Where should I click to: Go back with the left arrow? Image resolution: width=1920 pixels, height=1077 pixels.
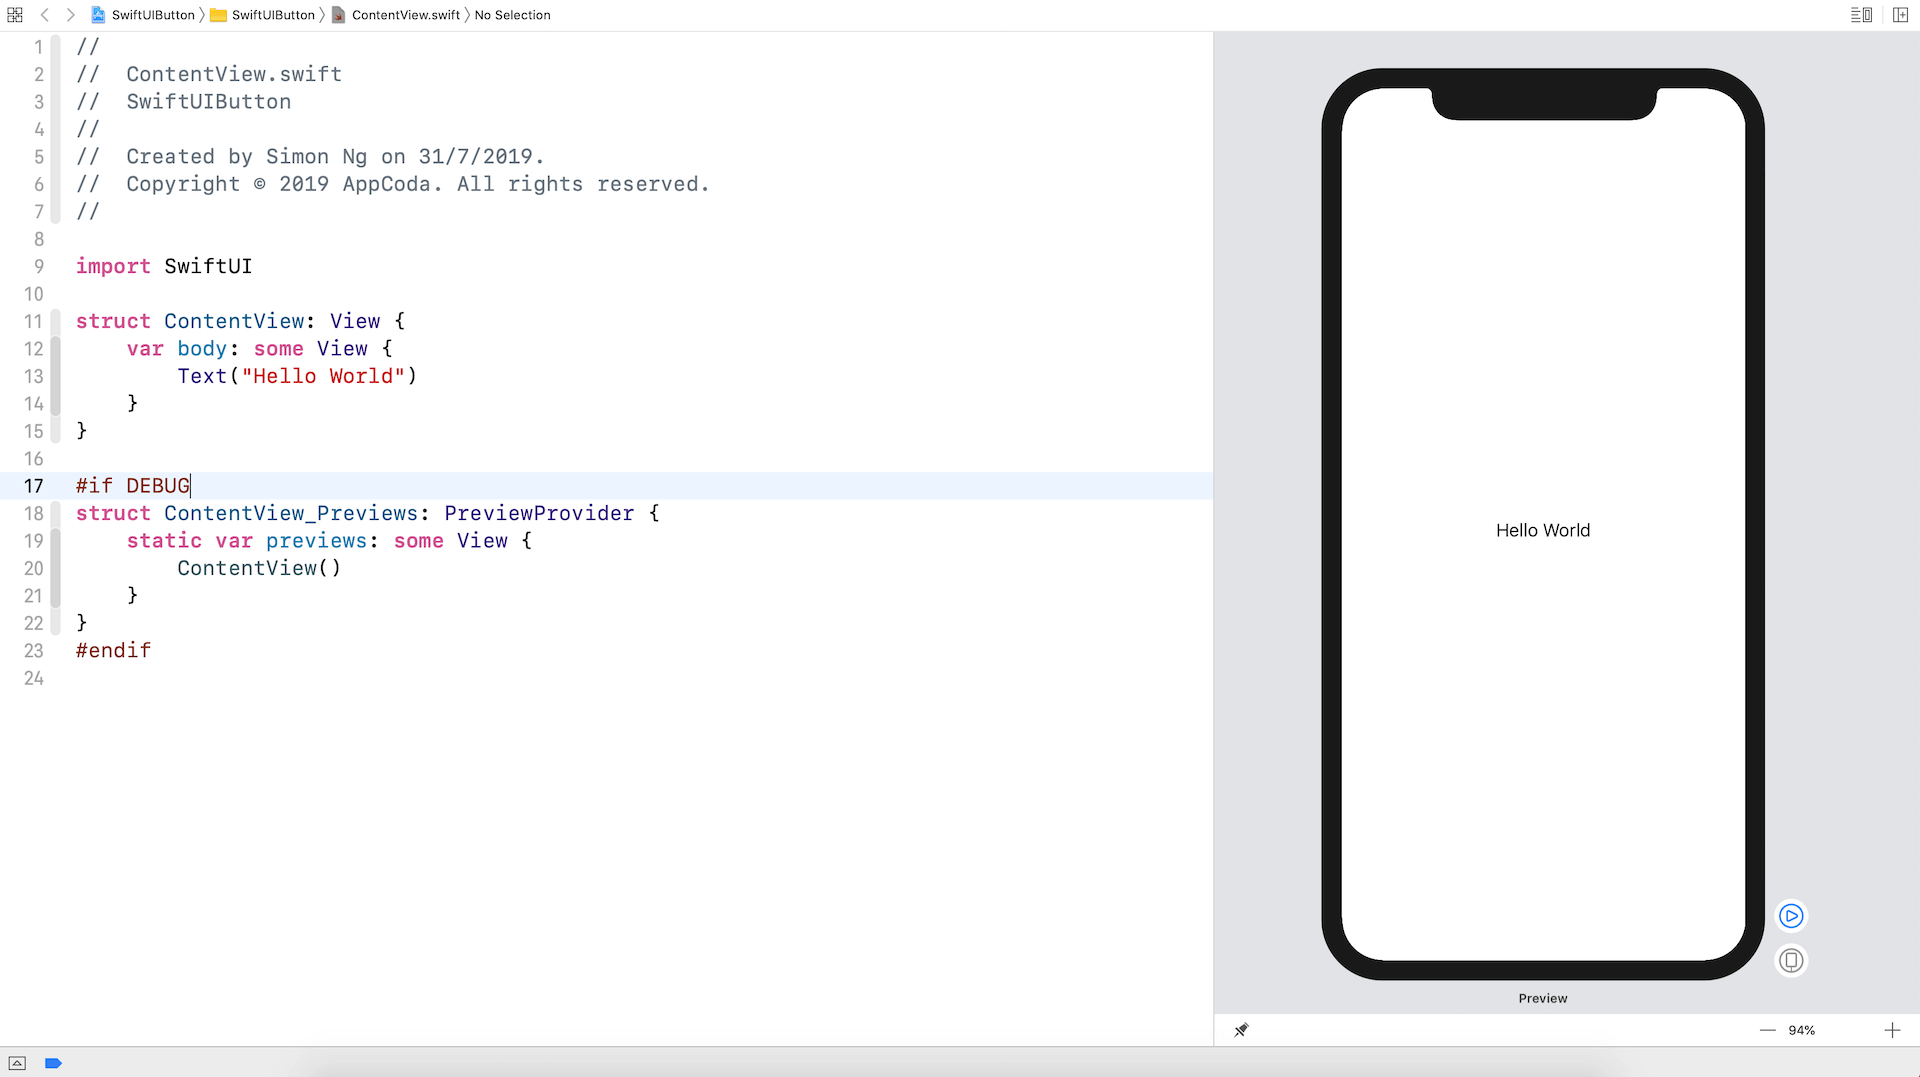click(x=45, y=15)
